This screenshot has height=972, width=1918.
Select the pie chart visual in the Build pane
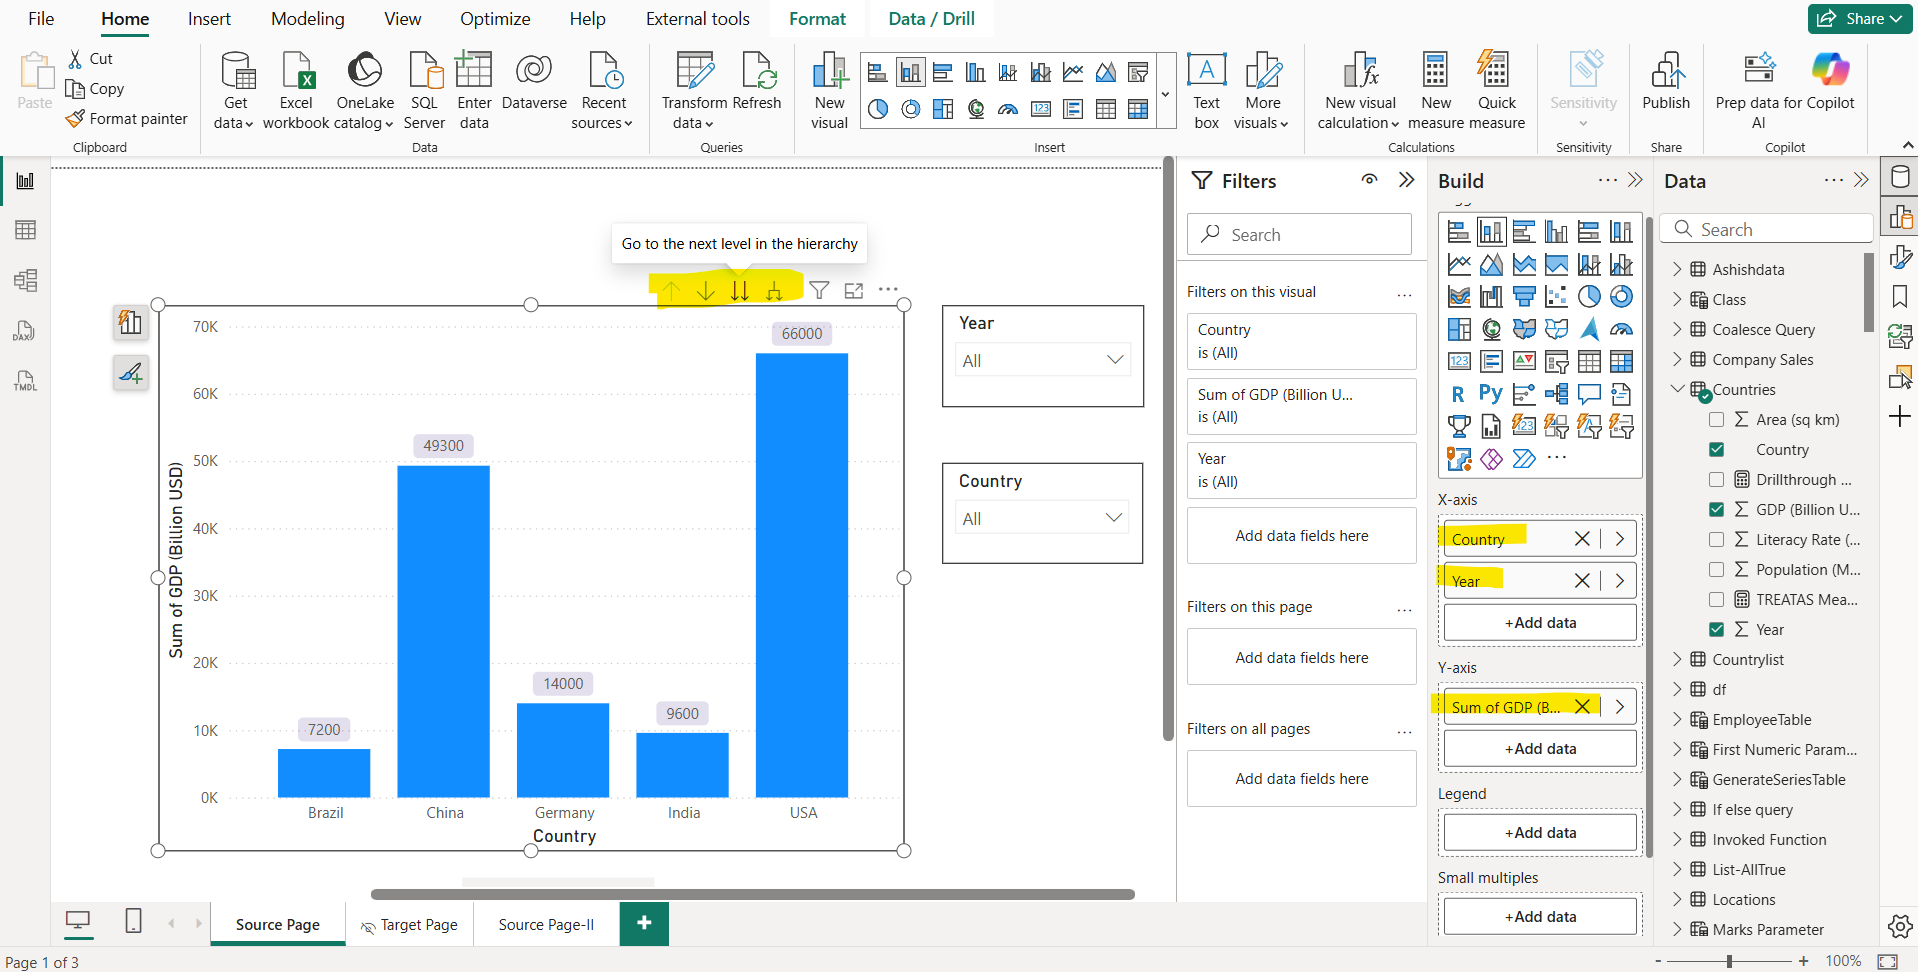coord(1590,296)
